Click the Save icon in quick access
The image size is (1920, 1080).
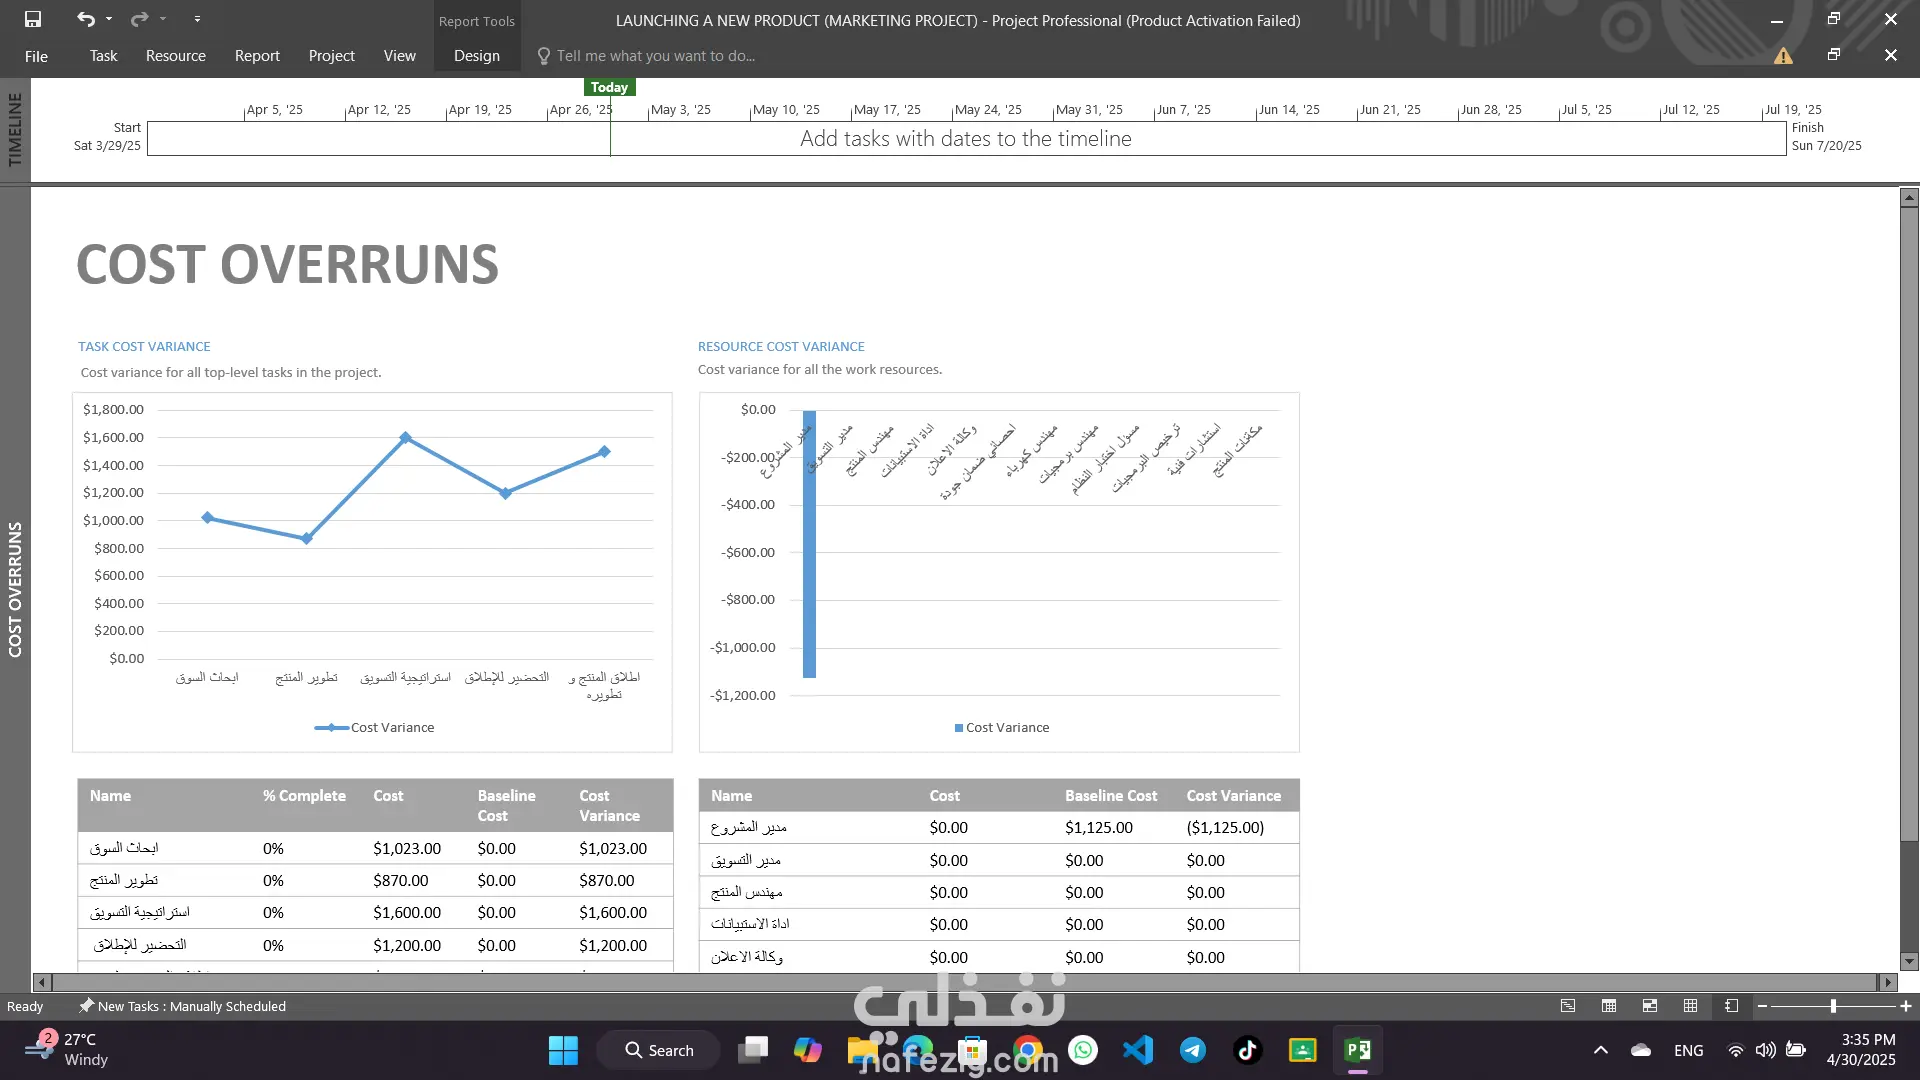(x=33, y=19)
